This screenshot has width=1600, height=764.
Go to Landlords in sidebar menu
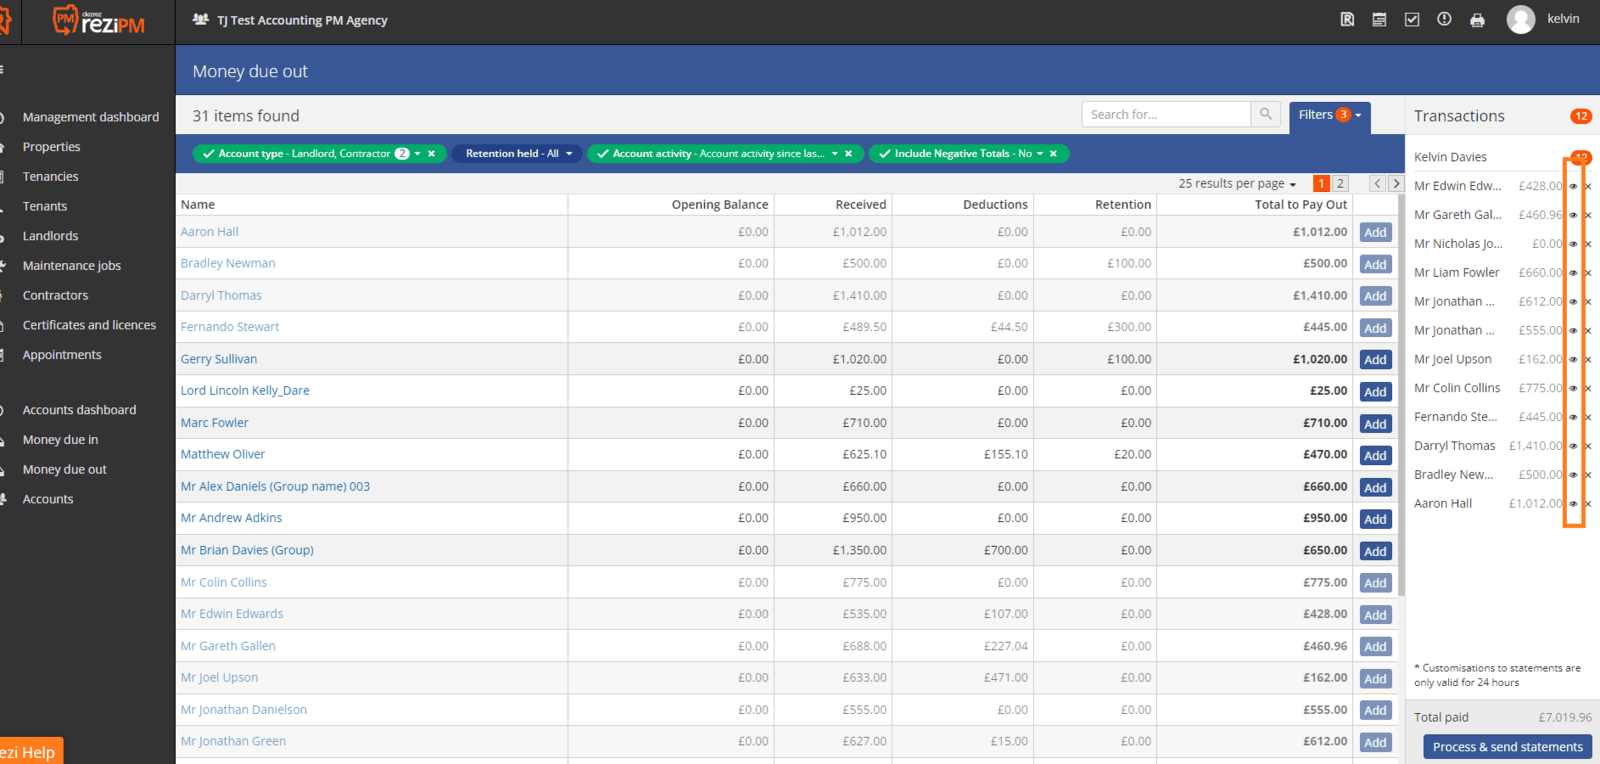(x=50, y=236)
